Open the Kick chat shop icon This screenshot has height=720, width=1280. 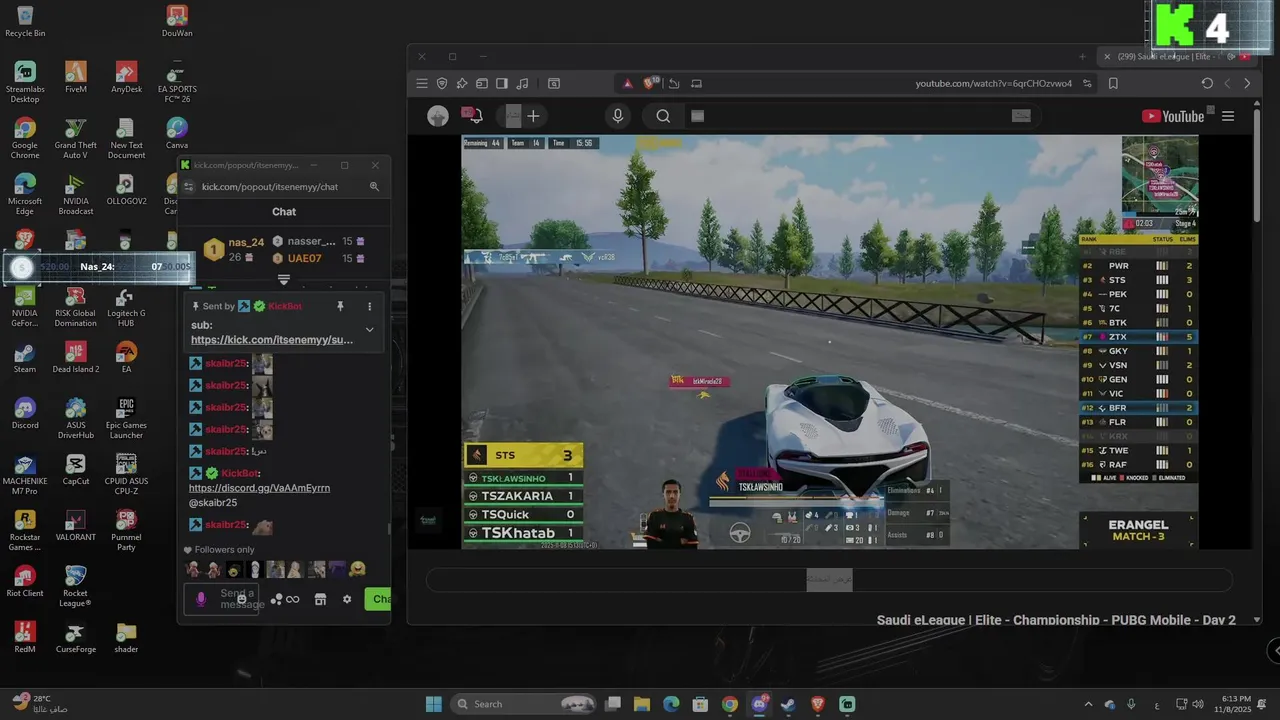[320, 599]
